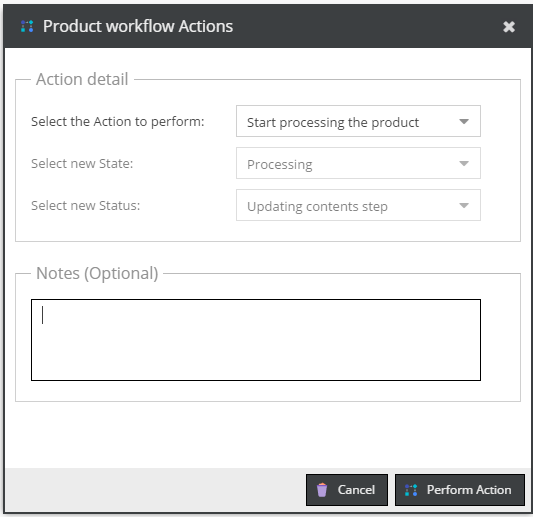Image resolution: width=533 pixels, height=517 pixels.
Task: Click the Perform Action button label
Action: point(469,490)
